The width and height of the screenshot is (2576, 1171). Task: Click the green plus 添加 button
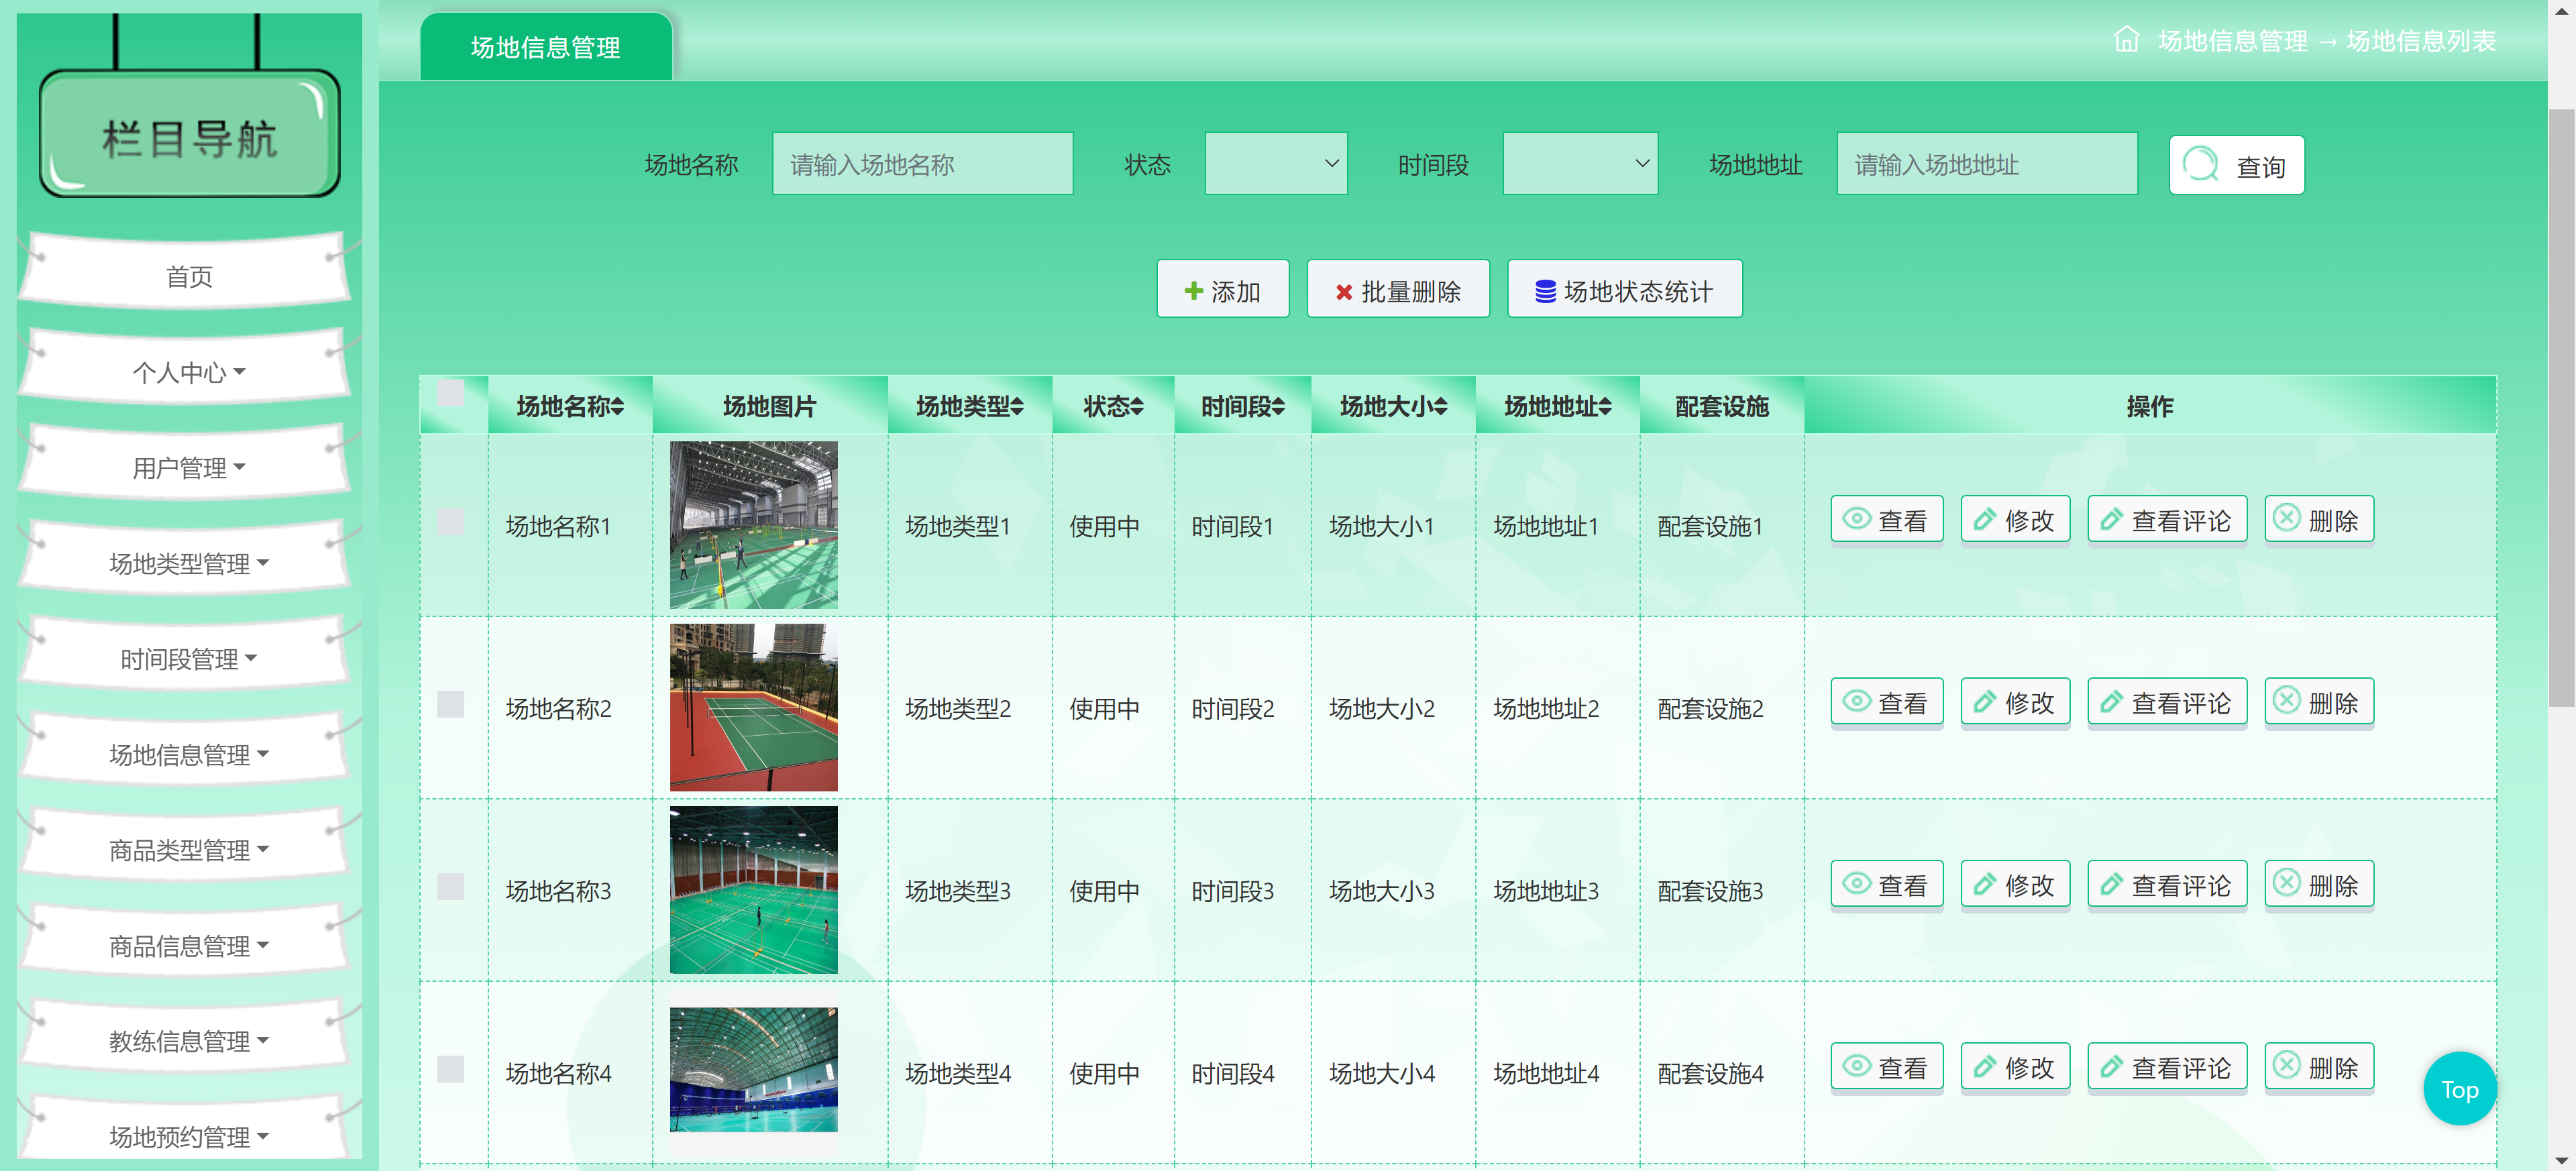[1222, 290]
